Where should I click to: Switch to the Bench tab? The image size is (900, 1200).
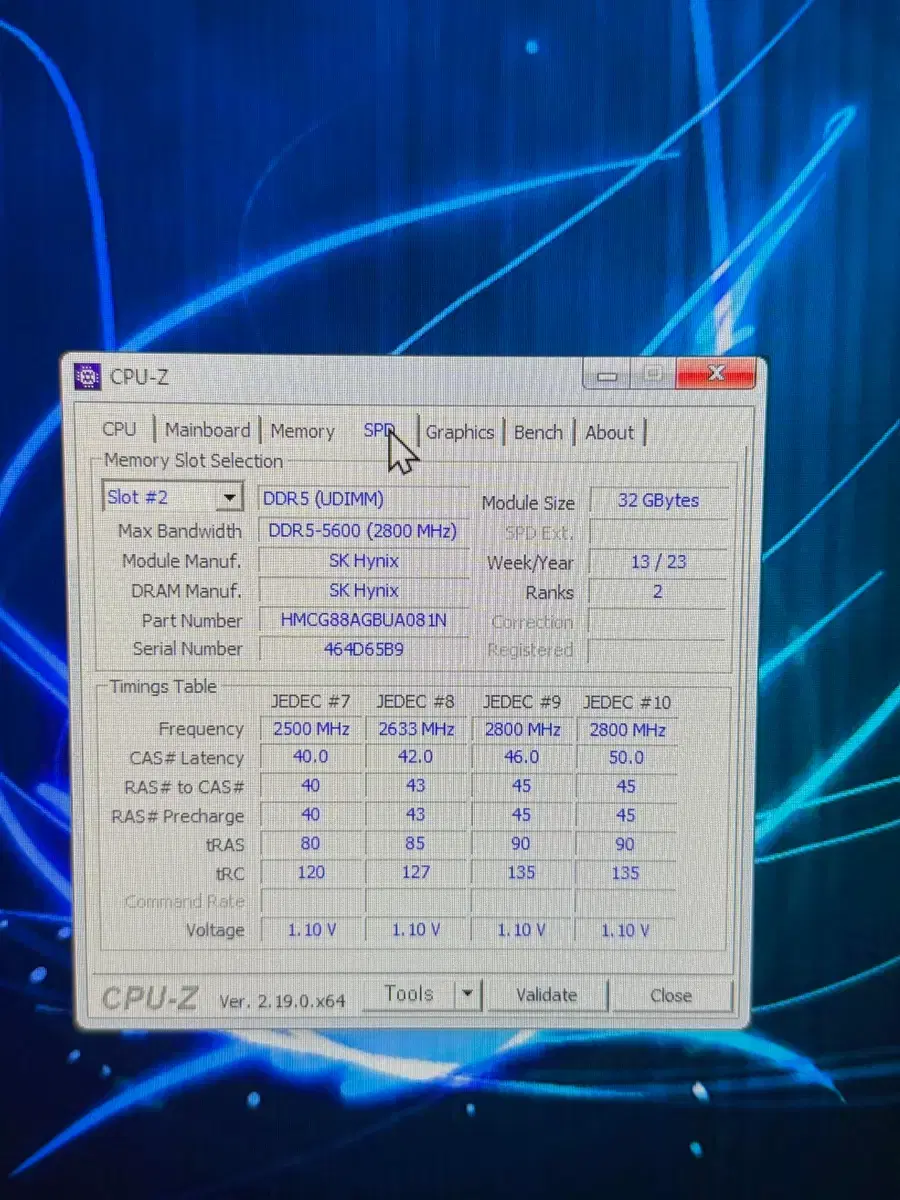pos(538,432)
